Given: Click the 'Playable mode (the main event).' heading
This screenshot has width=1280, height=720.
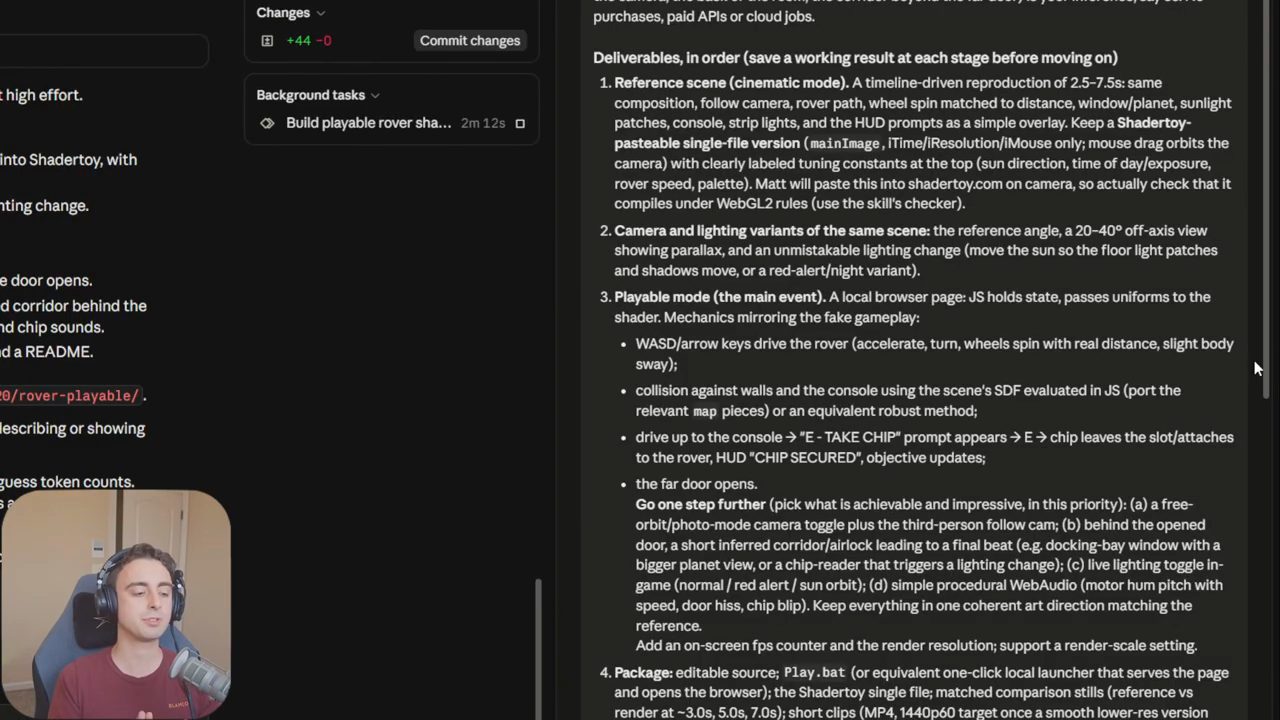Looking at the screenshot, I should point(719,297).
